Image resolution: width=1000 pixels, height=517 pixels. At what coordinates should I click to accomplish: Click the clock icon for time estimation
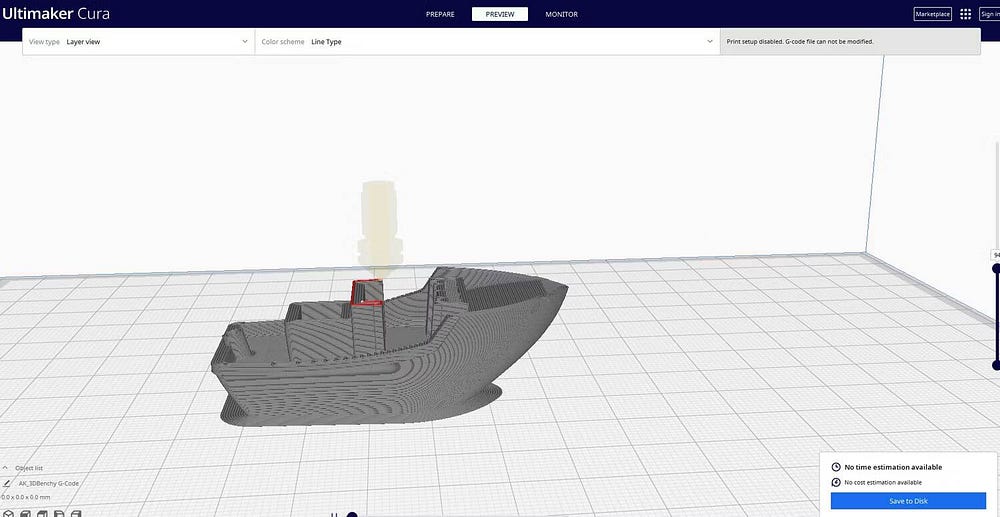(836, 467)
